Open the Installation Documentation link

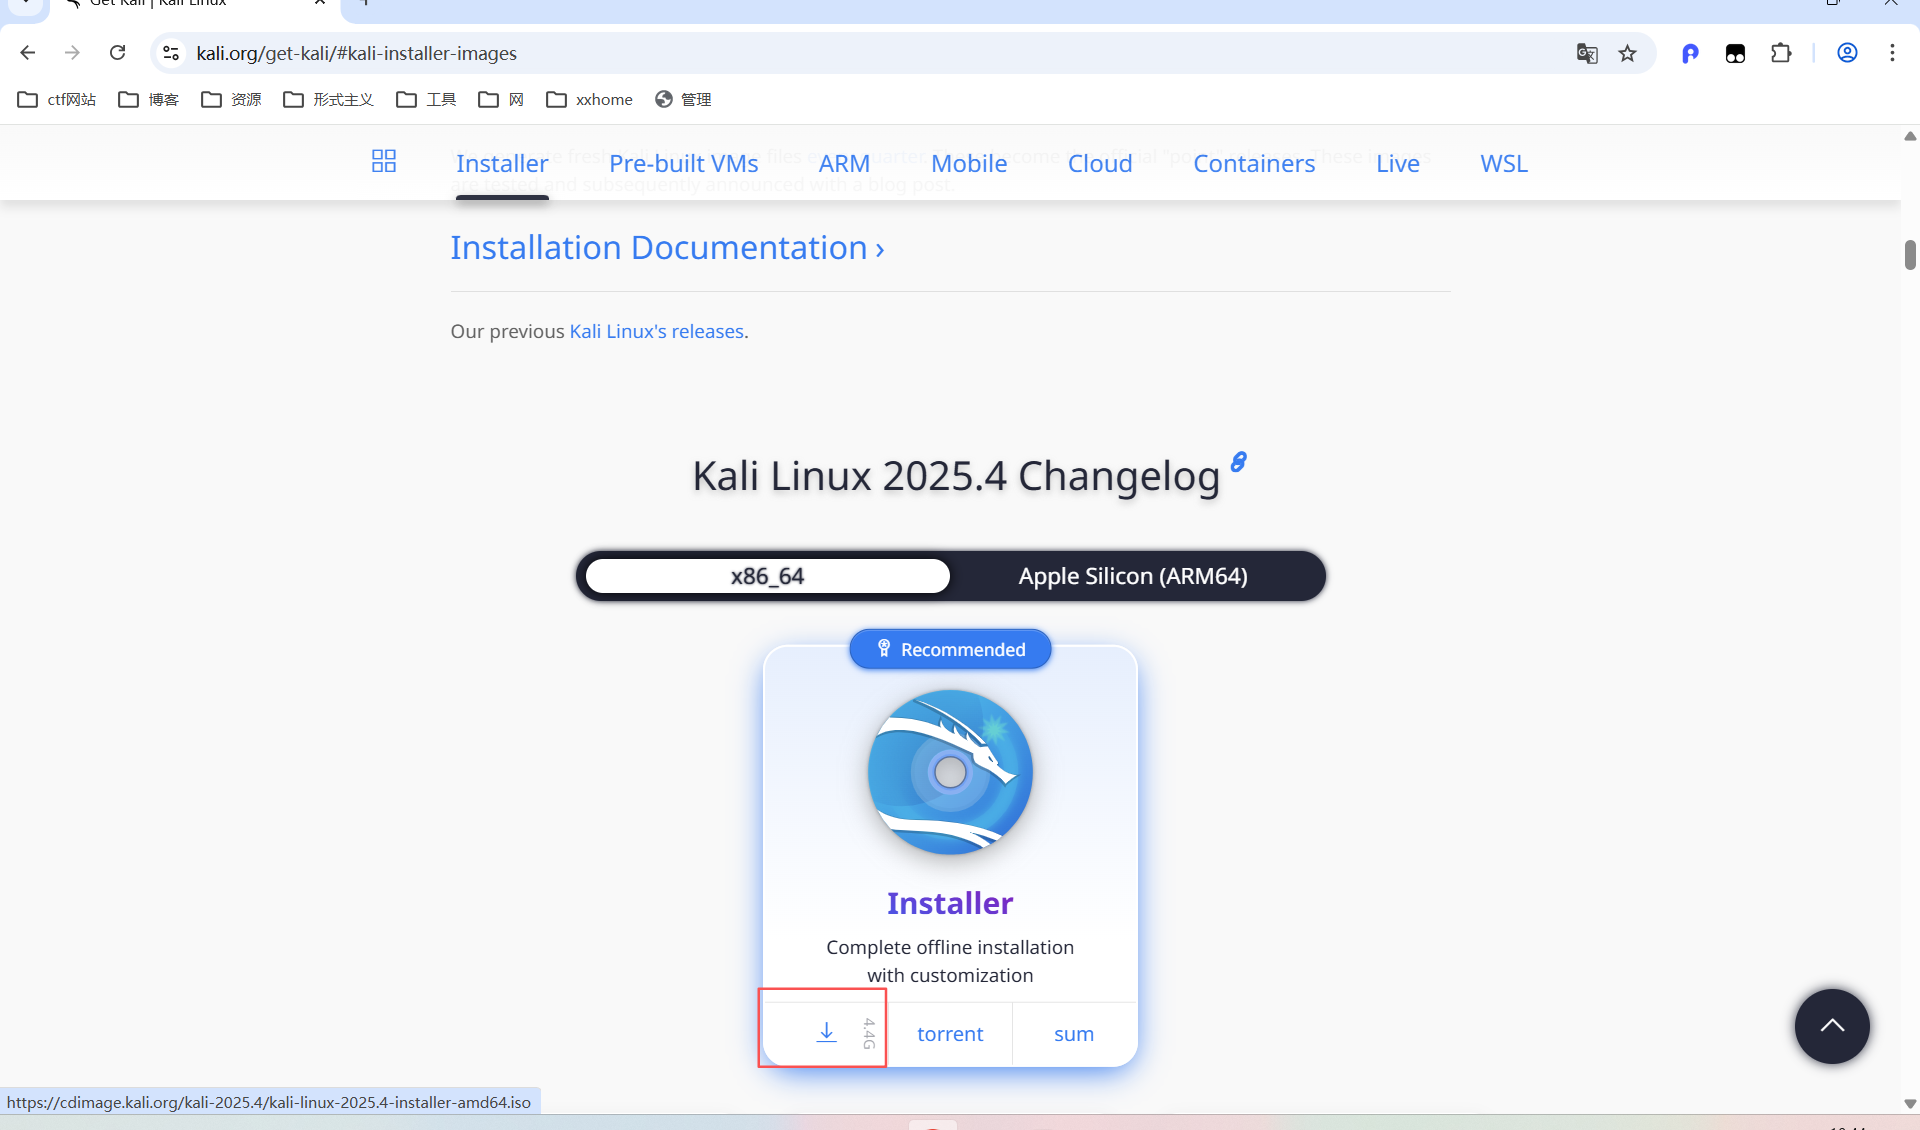tap(667, 247)
